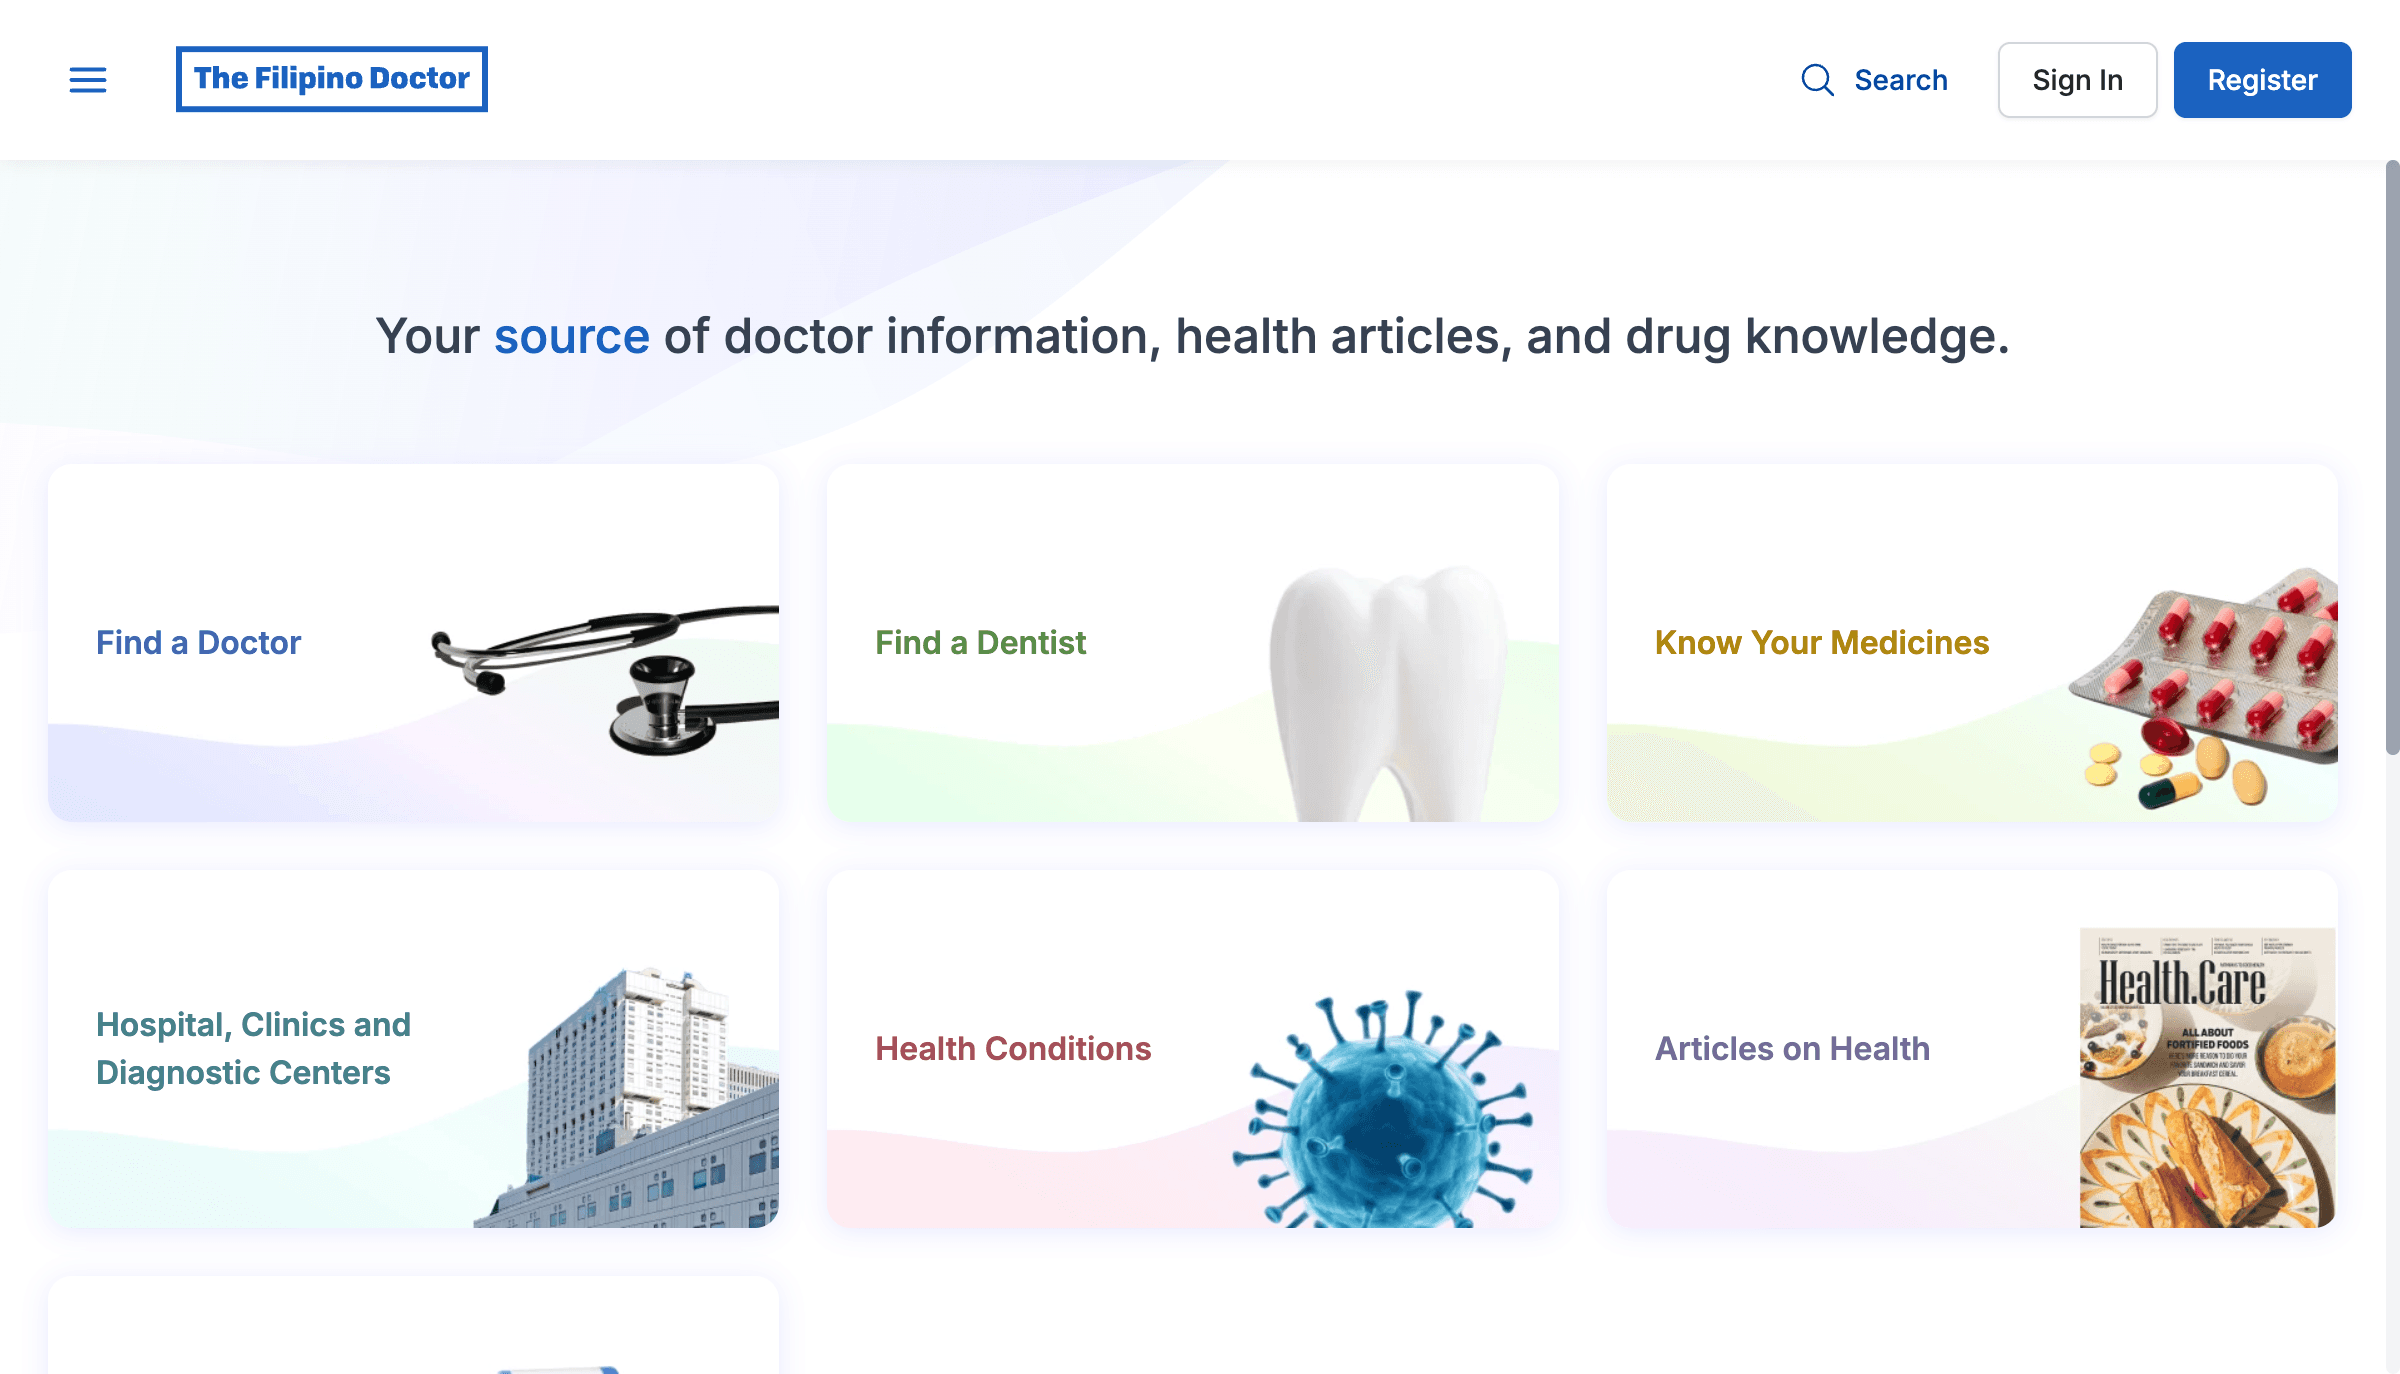Click the white tooth image
Image resolution: width=2400 pixels, height=1374 pixels.
[1388, 694]
